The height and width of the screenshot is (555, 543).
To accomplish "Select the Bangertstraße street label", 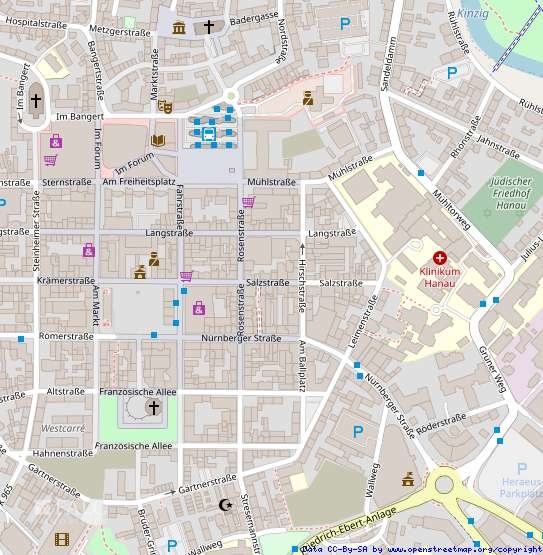I will point(96,70).
